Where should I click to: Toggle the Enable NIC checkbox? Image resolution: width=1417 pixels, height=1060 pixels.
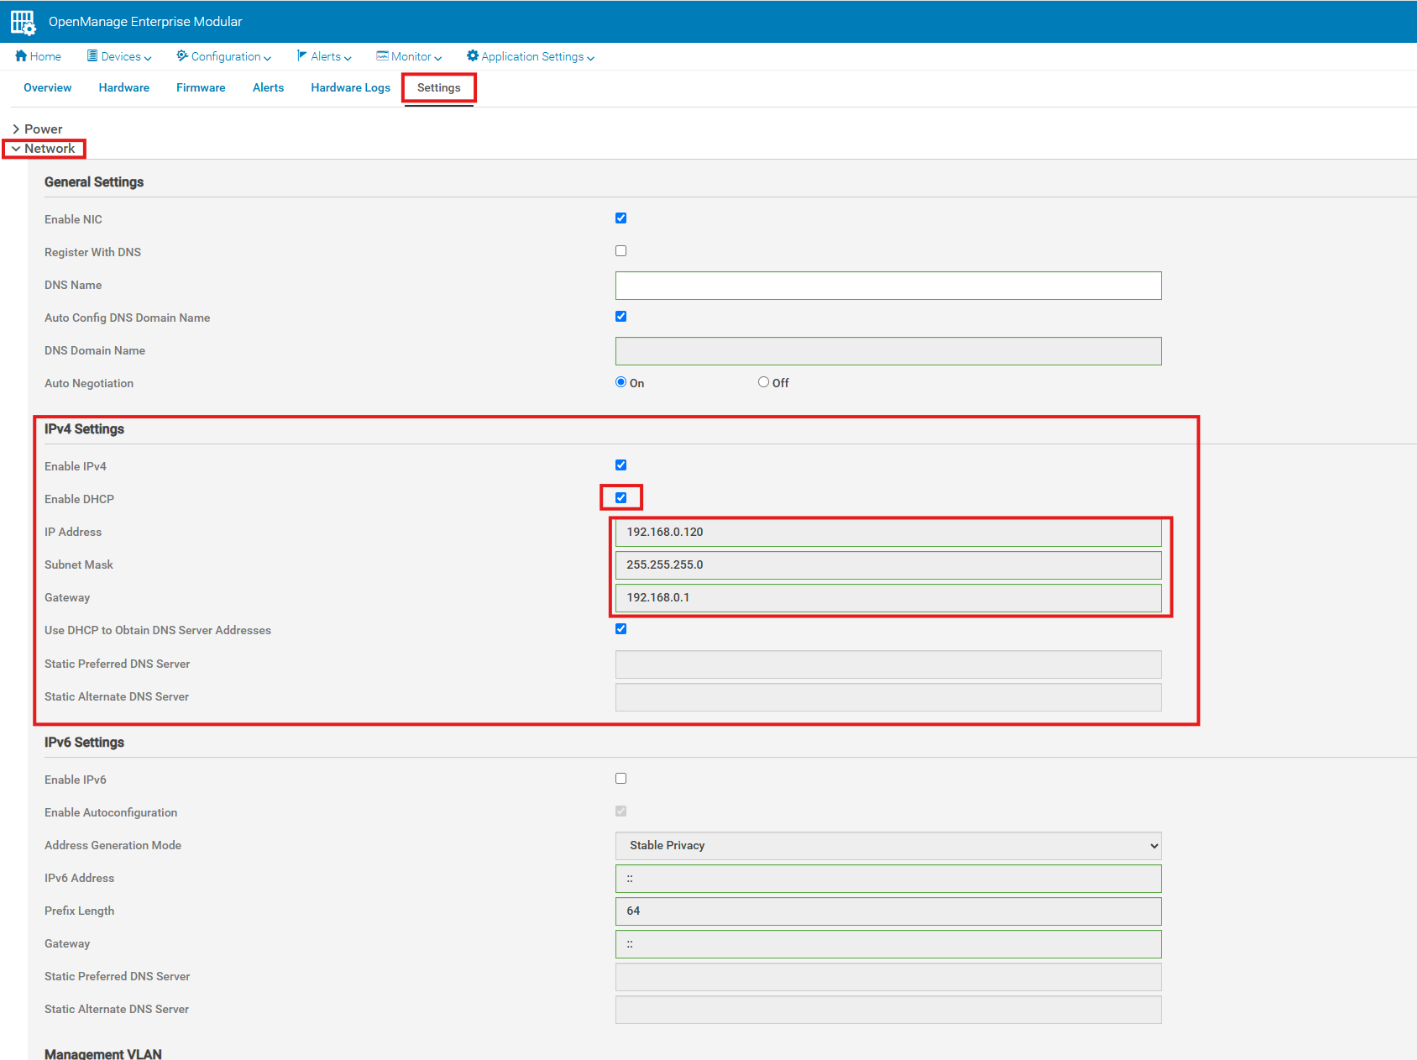(621, 218)
